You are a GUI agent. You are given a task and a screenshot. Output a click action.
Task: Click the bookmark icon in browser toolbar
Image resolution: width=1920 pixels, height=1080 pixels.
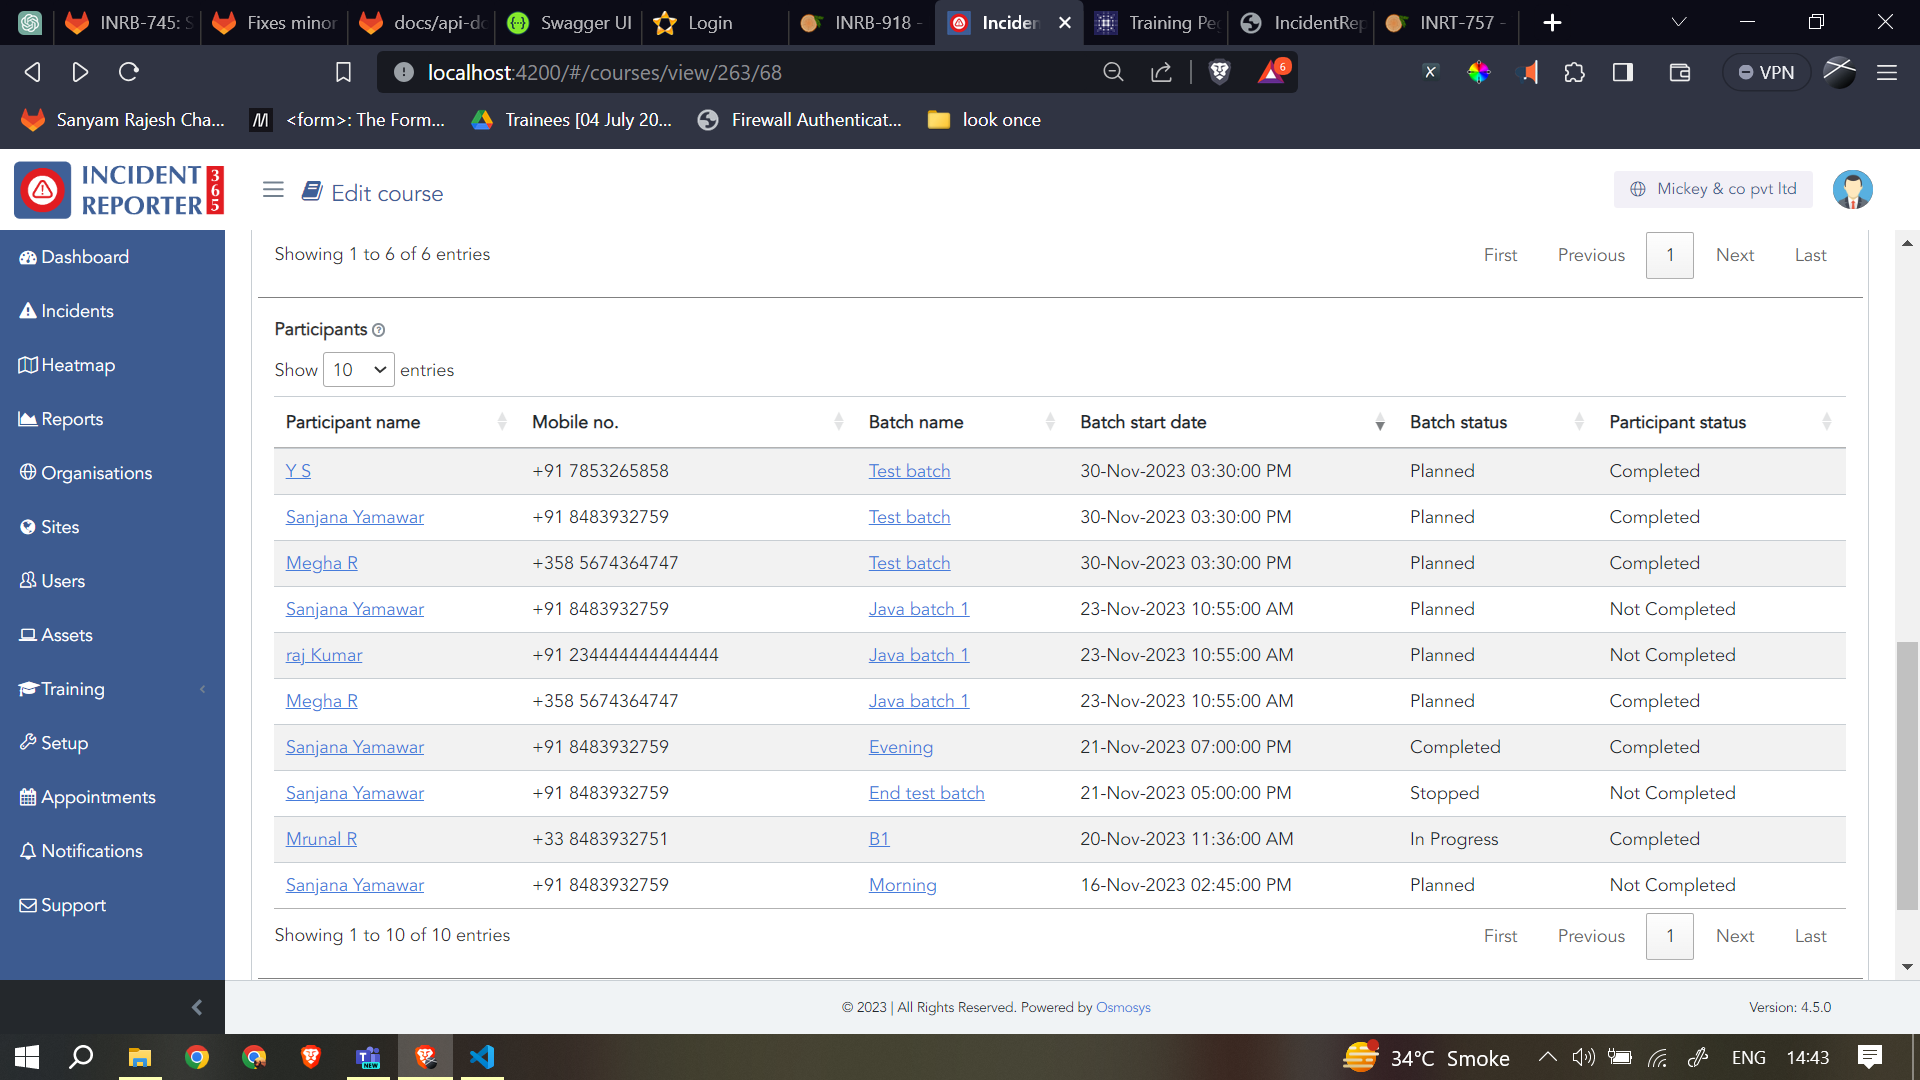[343, 72]
